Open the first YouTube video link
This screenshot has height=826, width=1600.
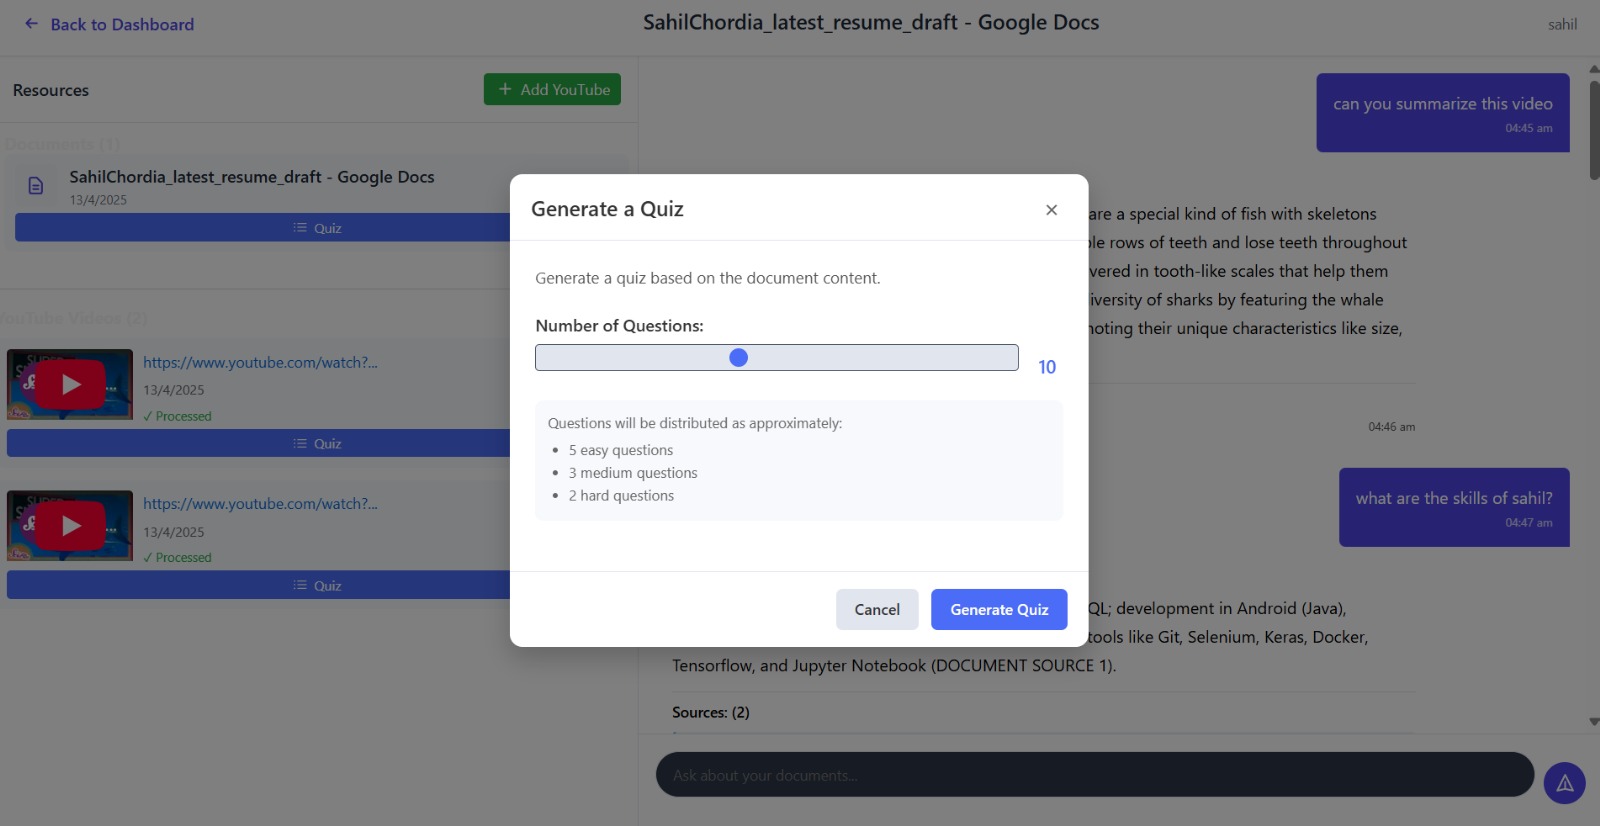(x=260, y=363)
